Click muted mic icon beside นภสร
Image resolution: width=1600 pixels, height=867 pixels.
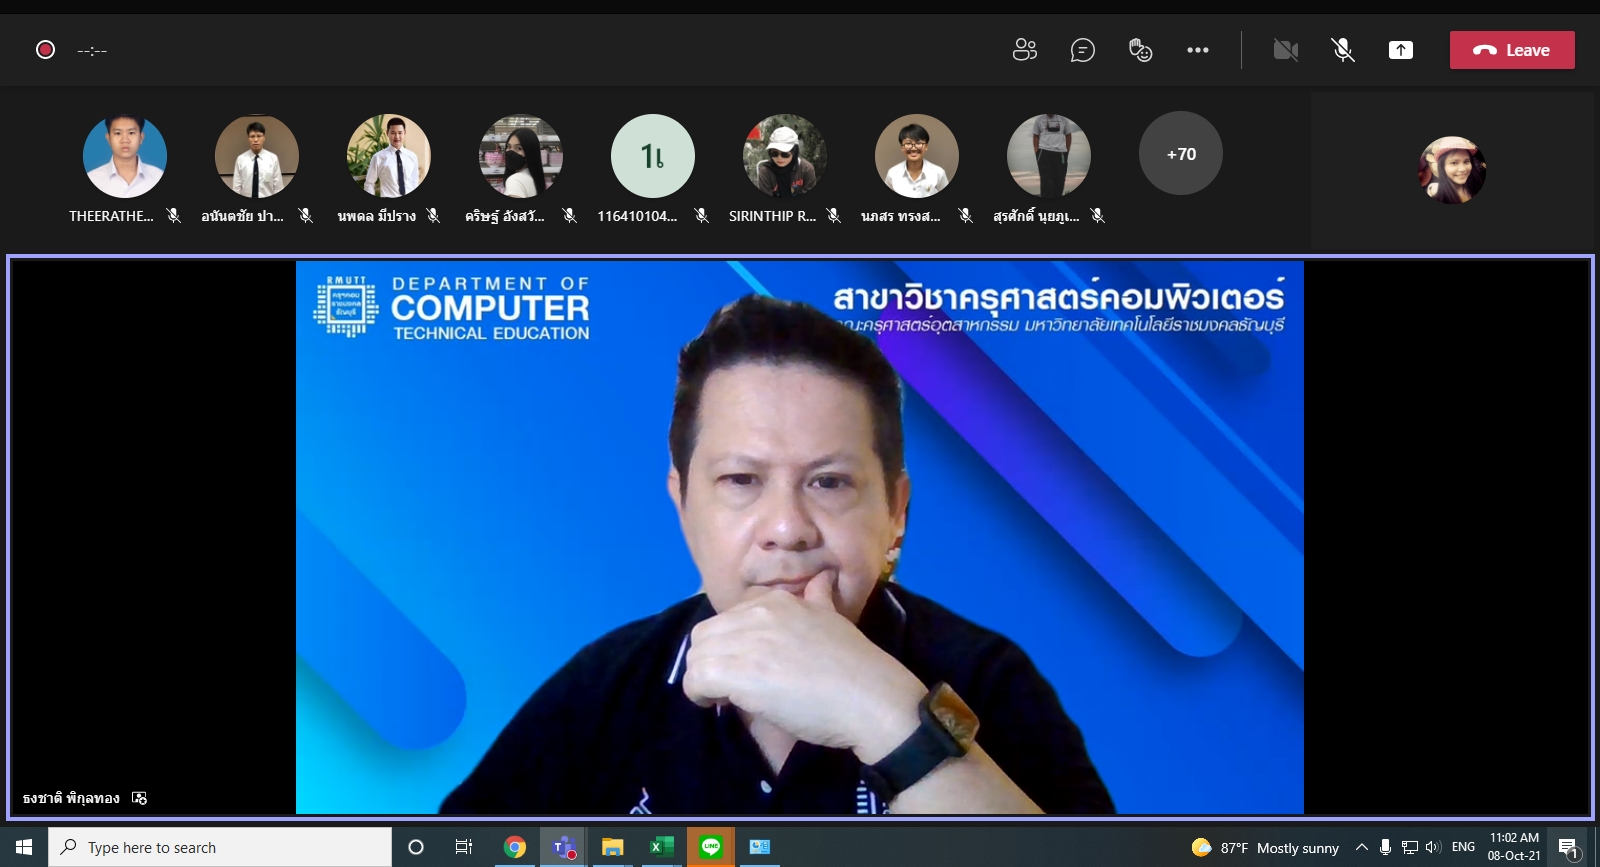[x=965, y=215]
